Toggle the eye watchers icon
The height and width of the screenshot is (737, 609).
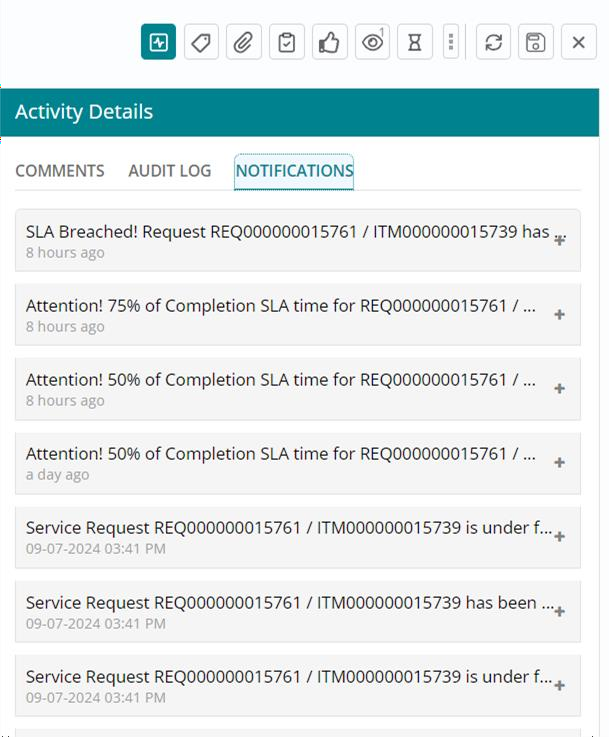[372, 42]
